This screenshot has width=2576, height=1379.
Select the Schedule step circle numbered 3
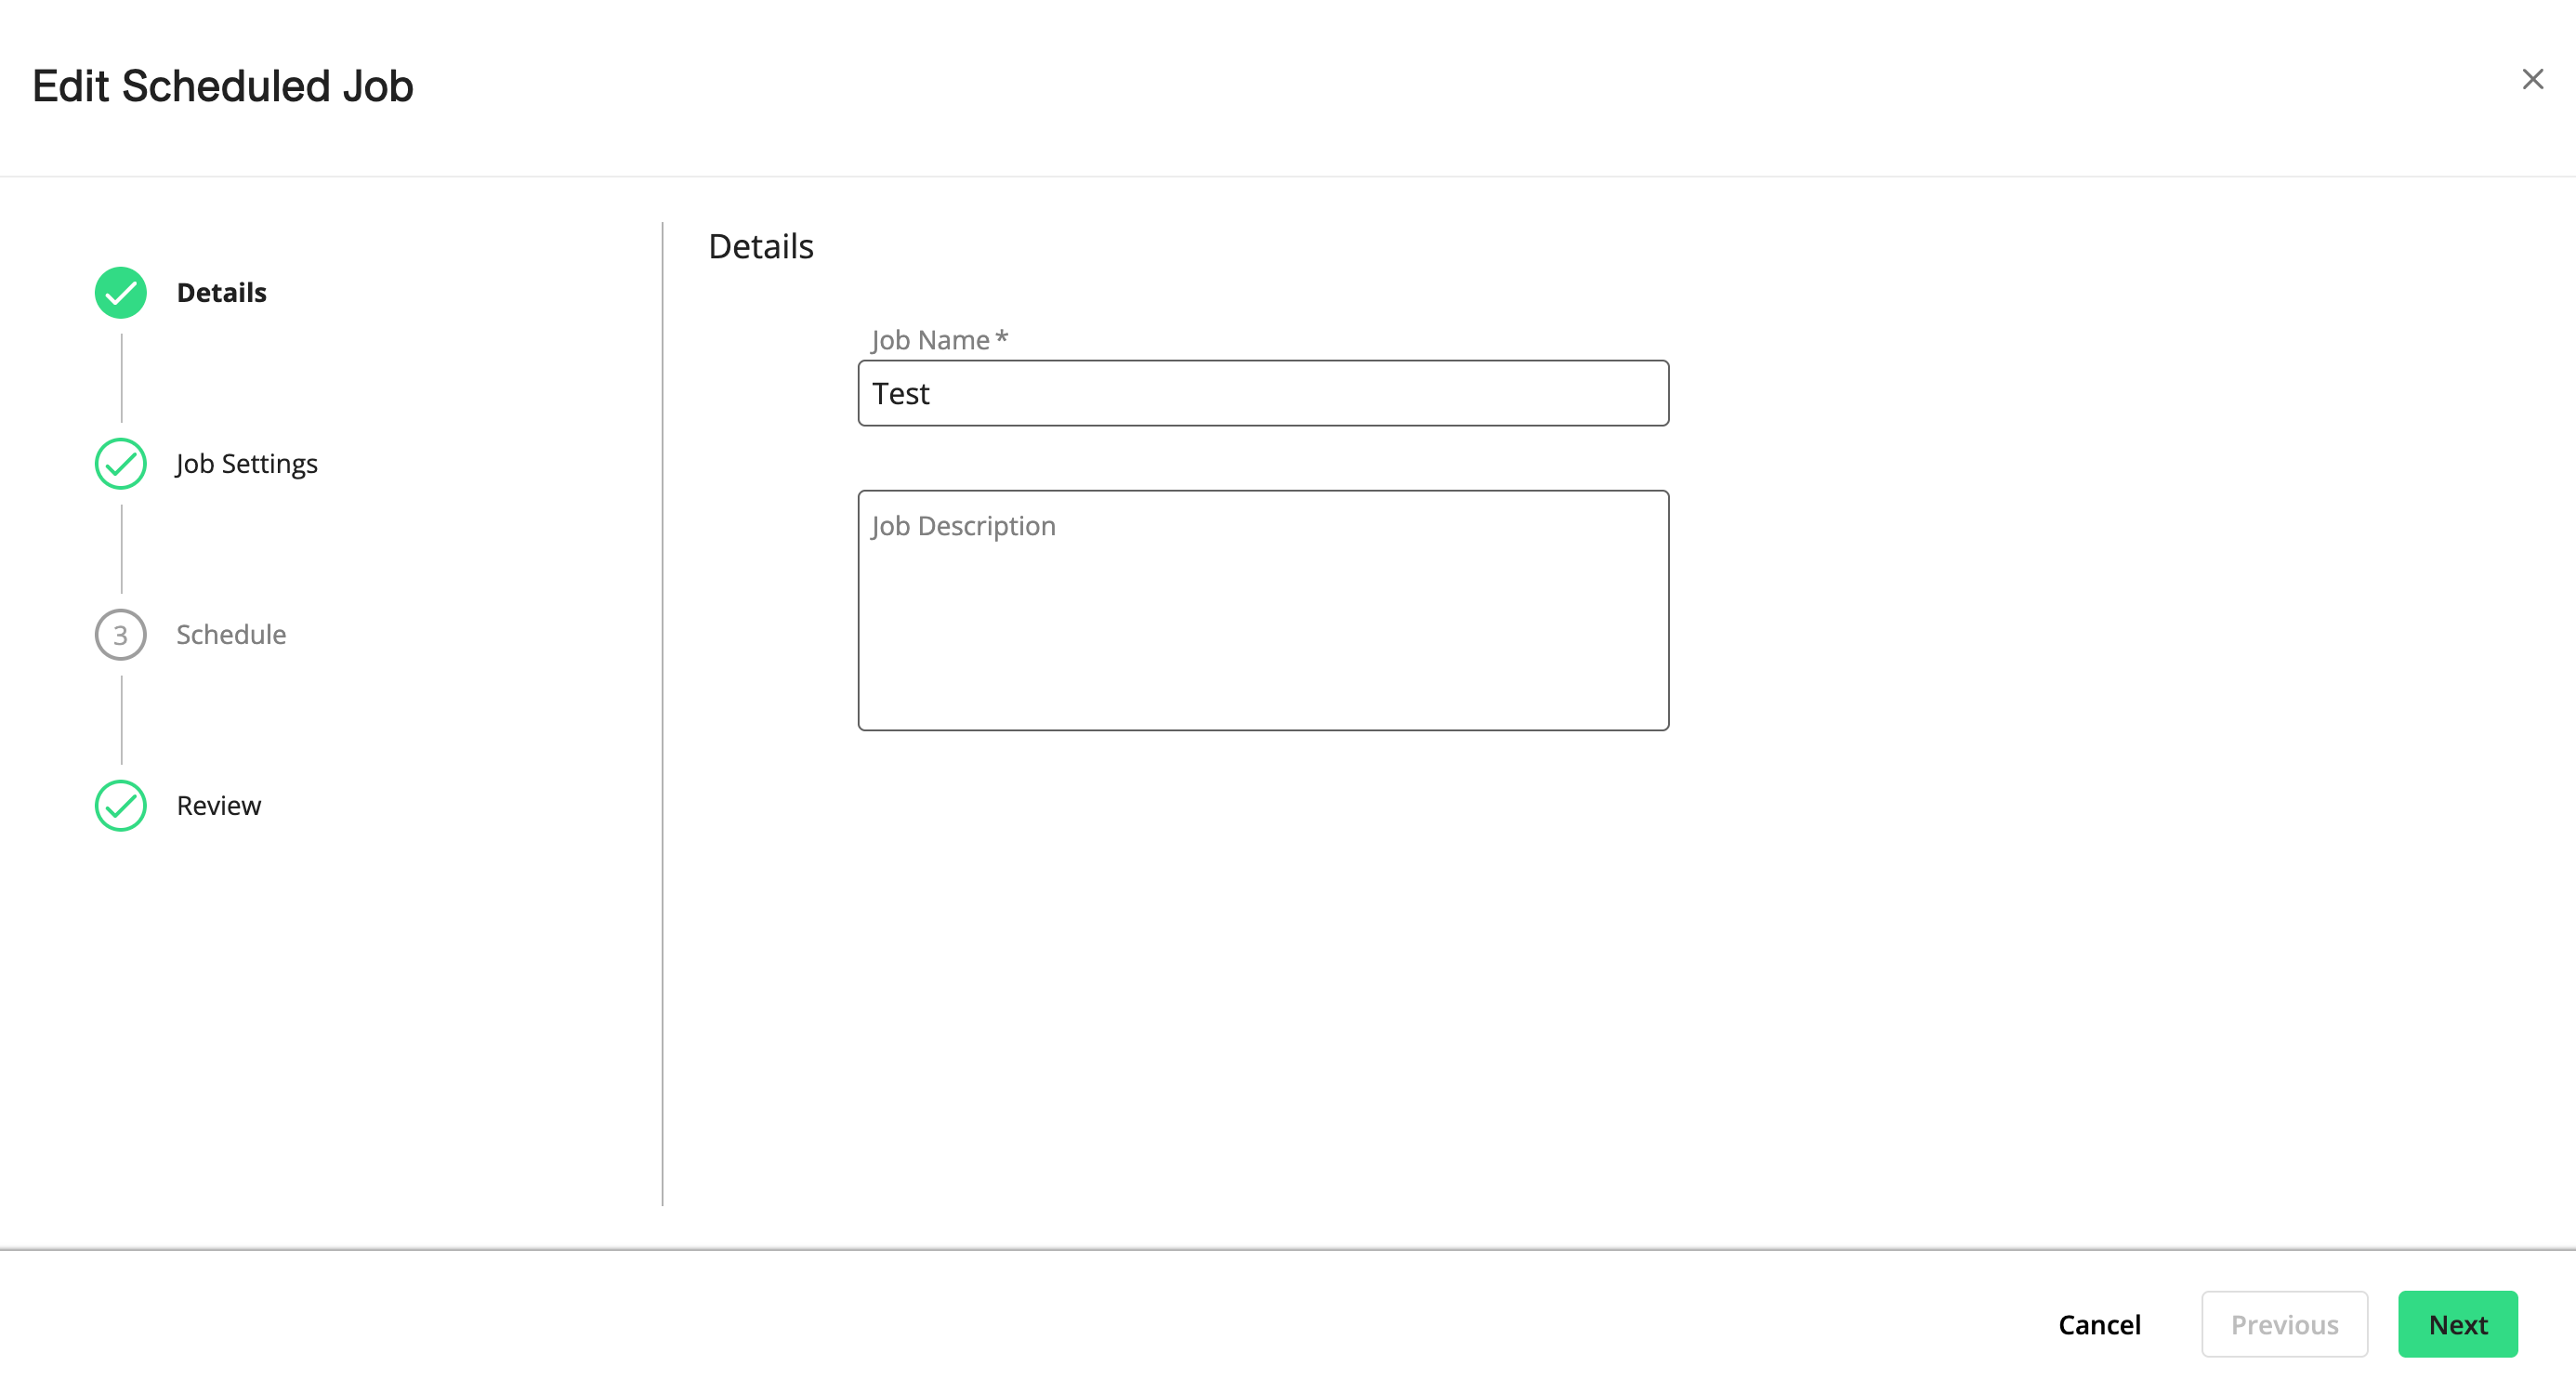[120, 634]
